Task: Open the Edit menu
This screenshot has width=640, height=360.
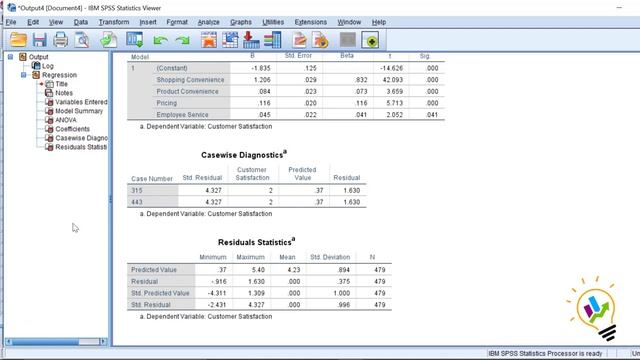Action: click(x=33, y=22)
